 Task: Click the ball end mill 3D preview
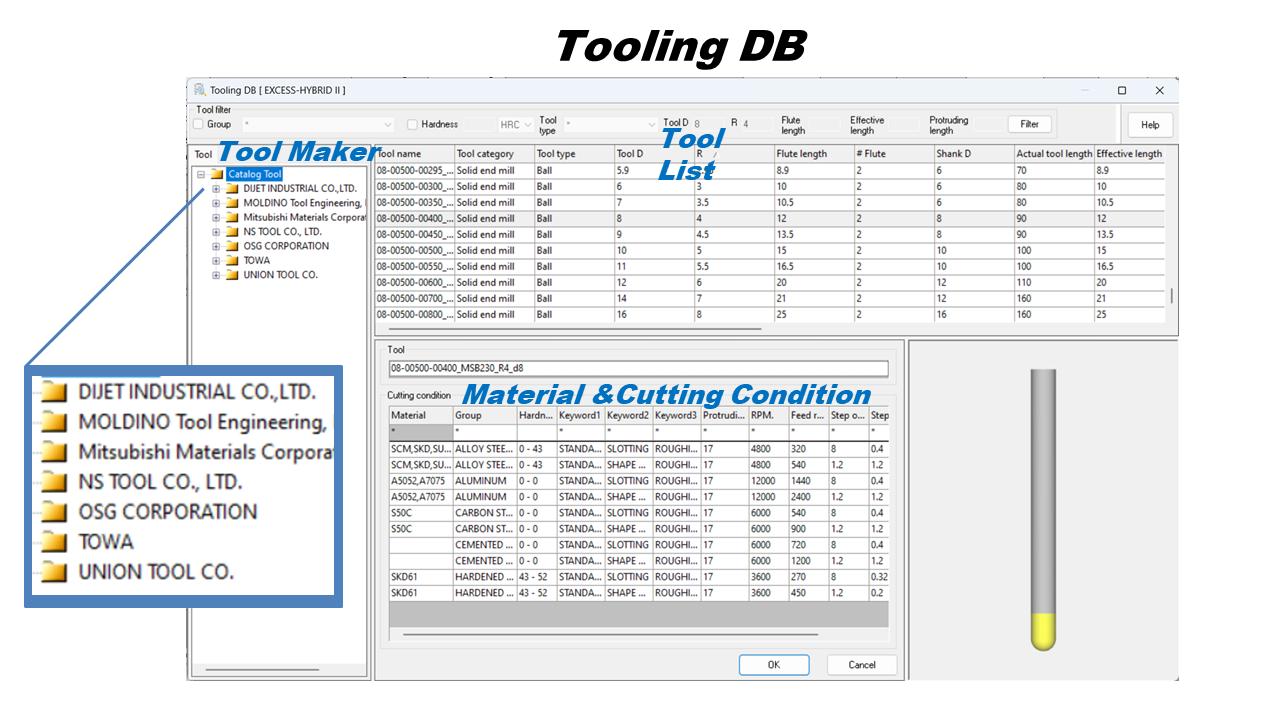[x=1043, y=510]
